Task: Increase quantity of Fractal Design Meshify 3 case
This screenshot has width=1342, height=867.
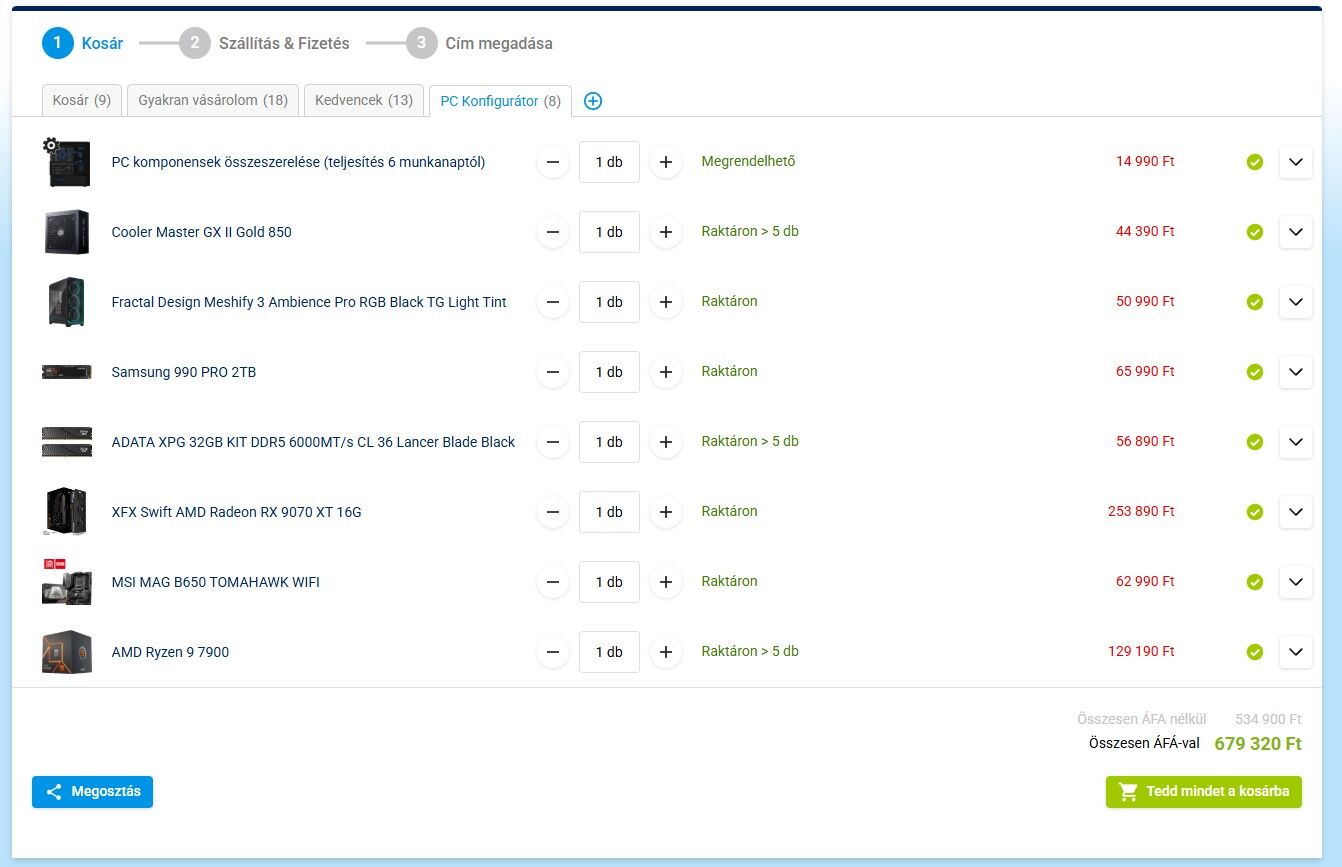Action: pyautogui.click(x=665, y=302)
